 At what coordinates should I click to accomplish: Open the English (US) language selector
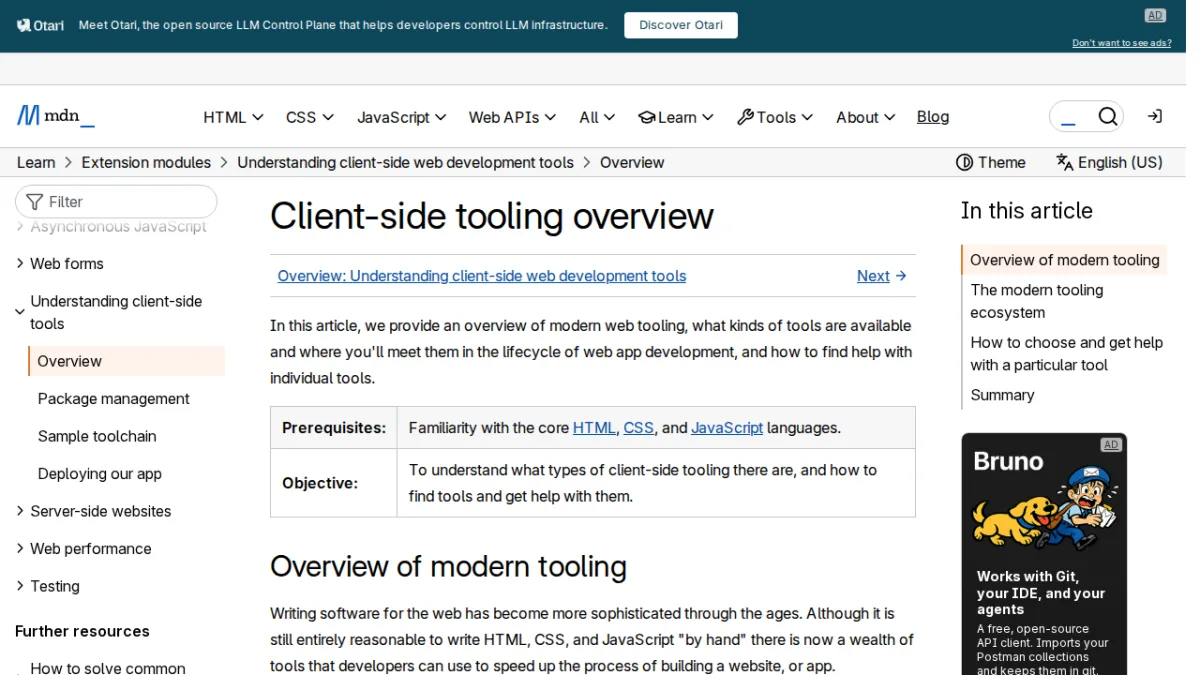pyautogui.click(x=1110, y=162)
